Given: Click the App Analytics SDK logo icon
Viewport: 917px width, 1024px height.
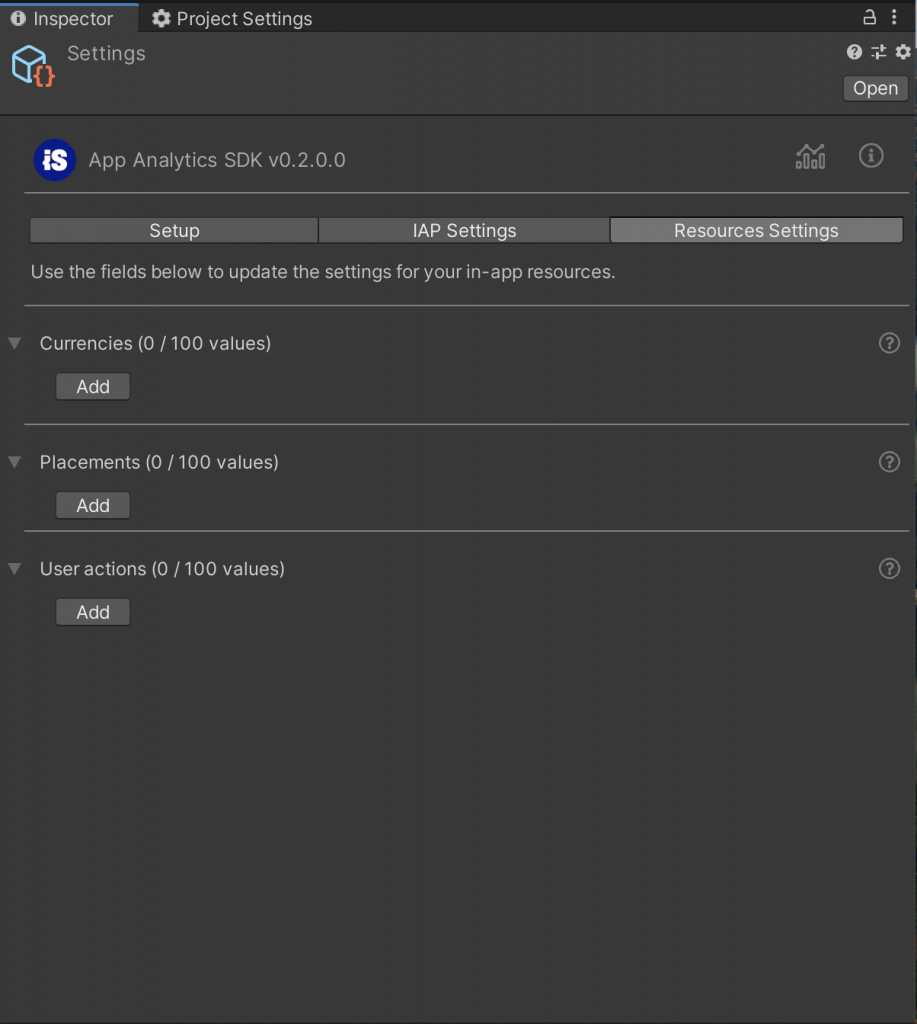Looking at the screenshot, I should (x=54, y=160).
